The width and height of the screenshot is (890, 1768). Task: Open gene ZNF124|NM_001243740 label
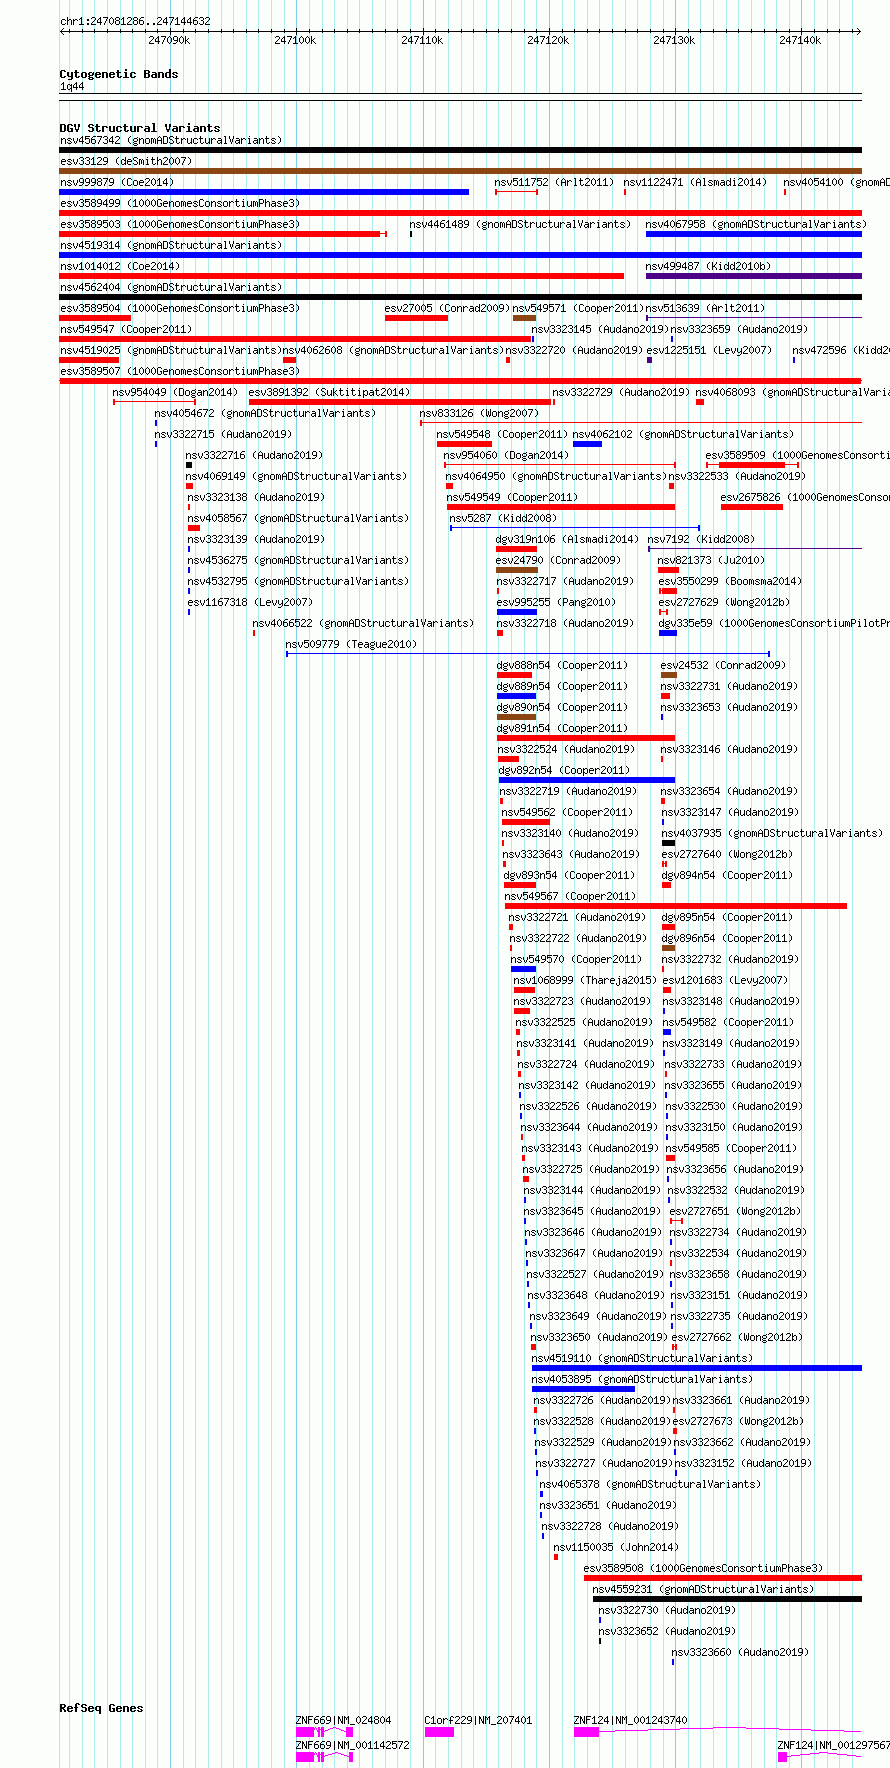[631, 1720]
